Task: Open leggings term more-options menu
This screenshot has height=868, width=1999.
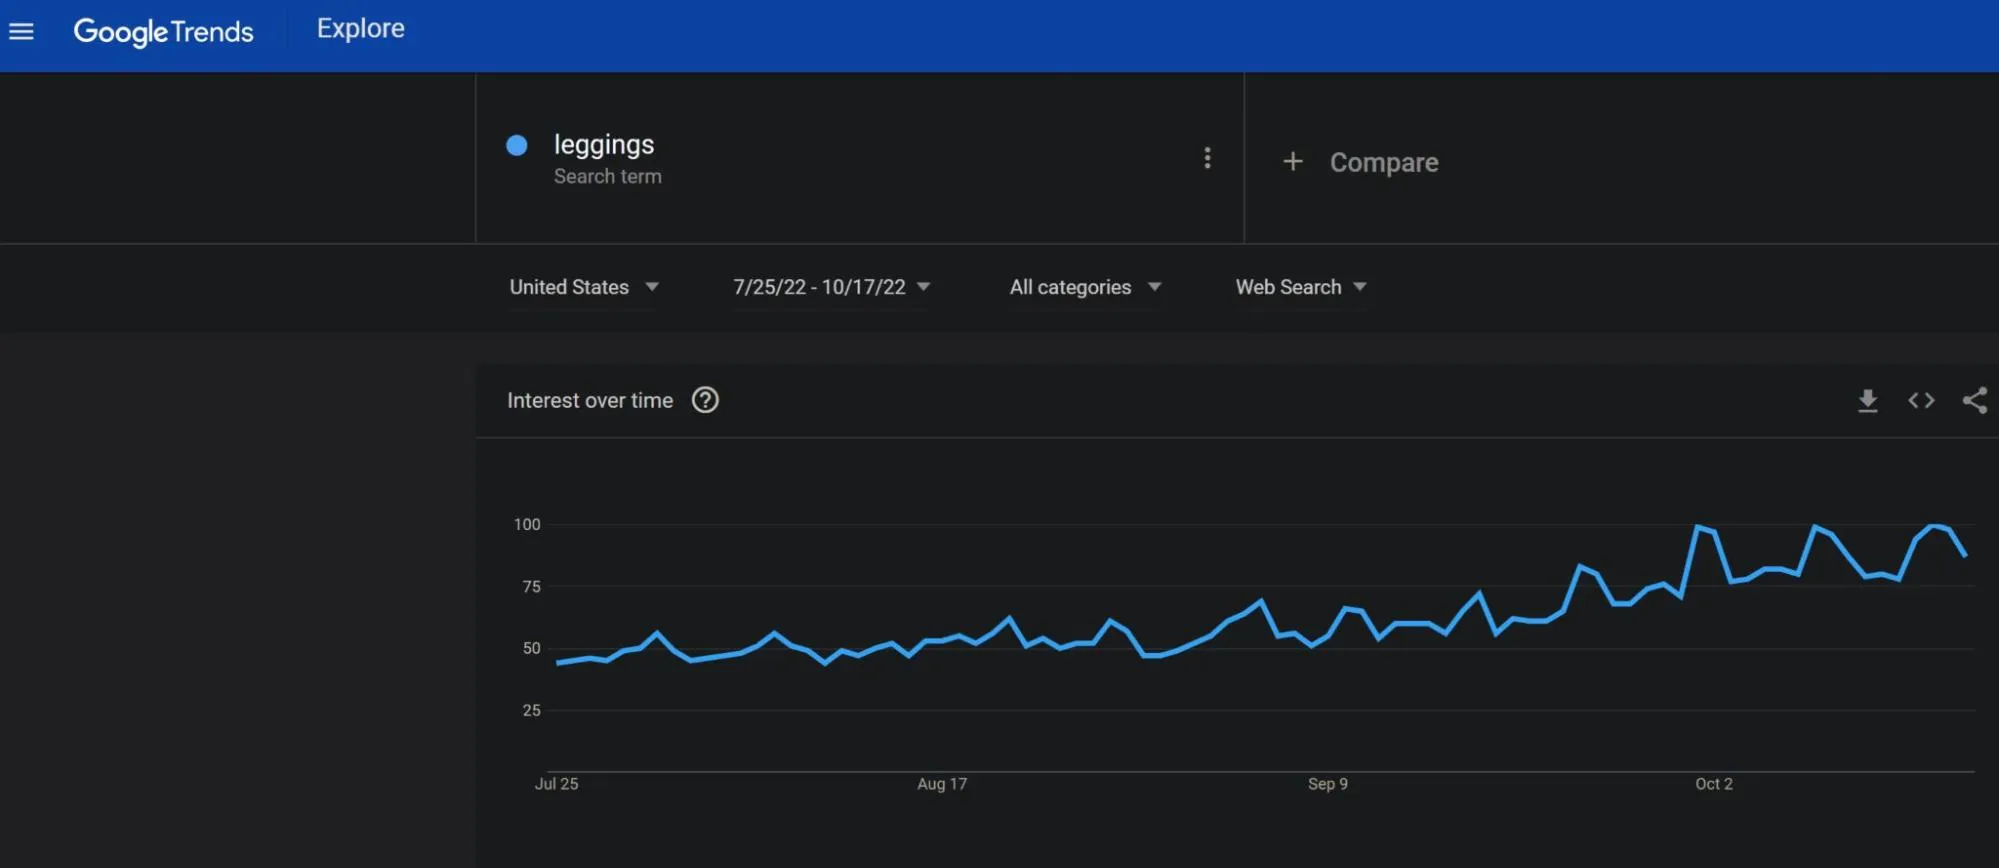Action: point(1207,158)
